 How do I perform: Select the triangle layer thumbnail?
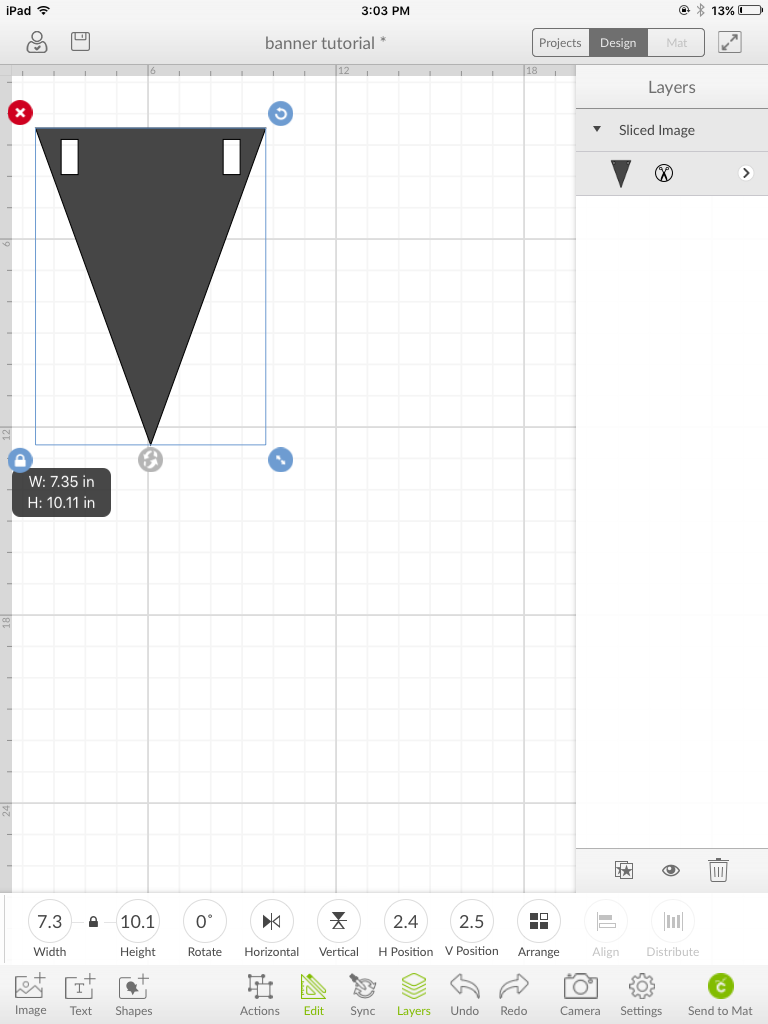pyautogui.click(x=620, y=173)
